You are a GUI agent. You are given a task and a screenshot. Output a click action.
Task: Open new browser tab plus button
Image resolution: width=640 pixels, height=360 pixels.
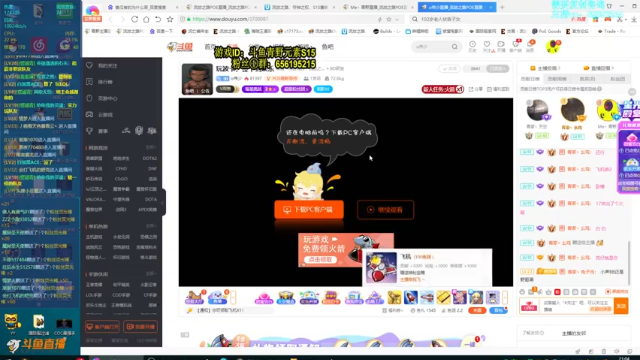click(x=502, y=7)
